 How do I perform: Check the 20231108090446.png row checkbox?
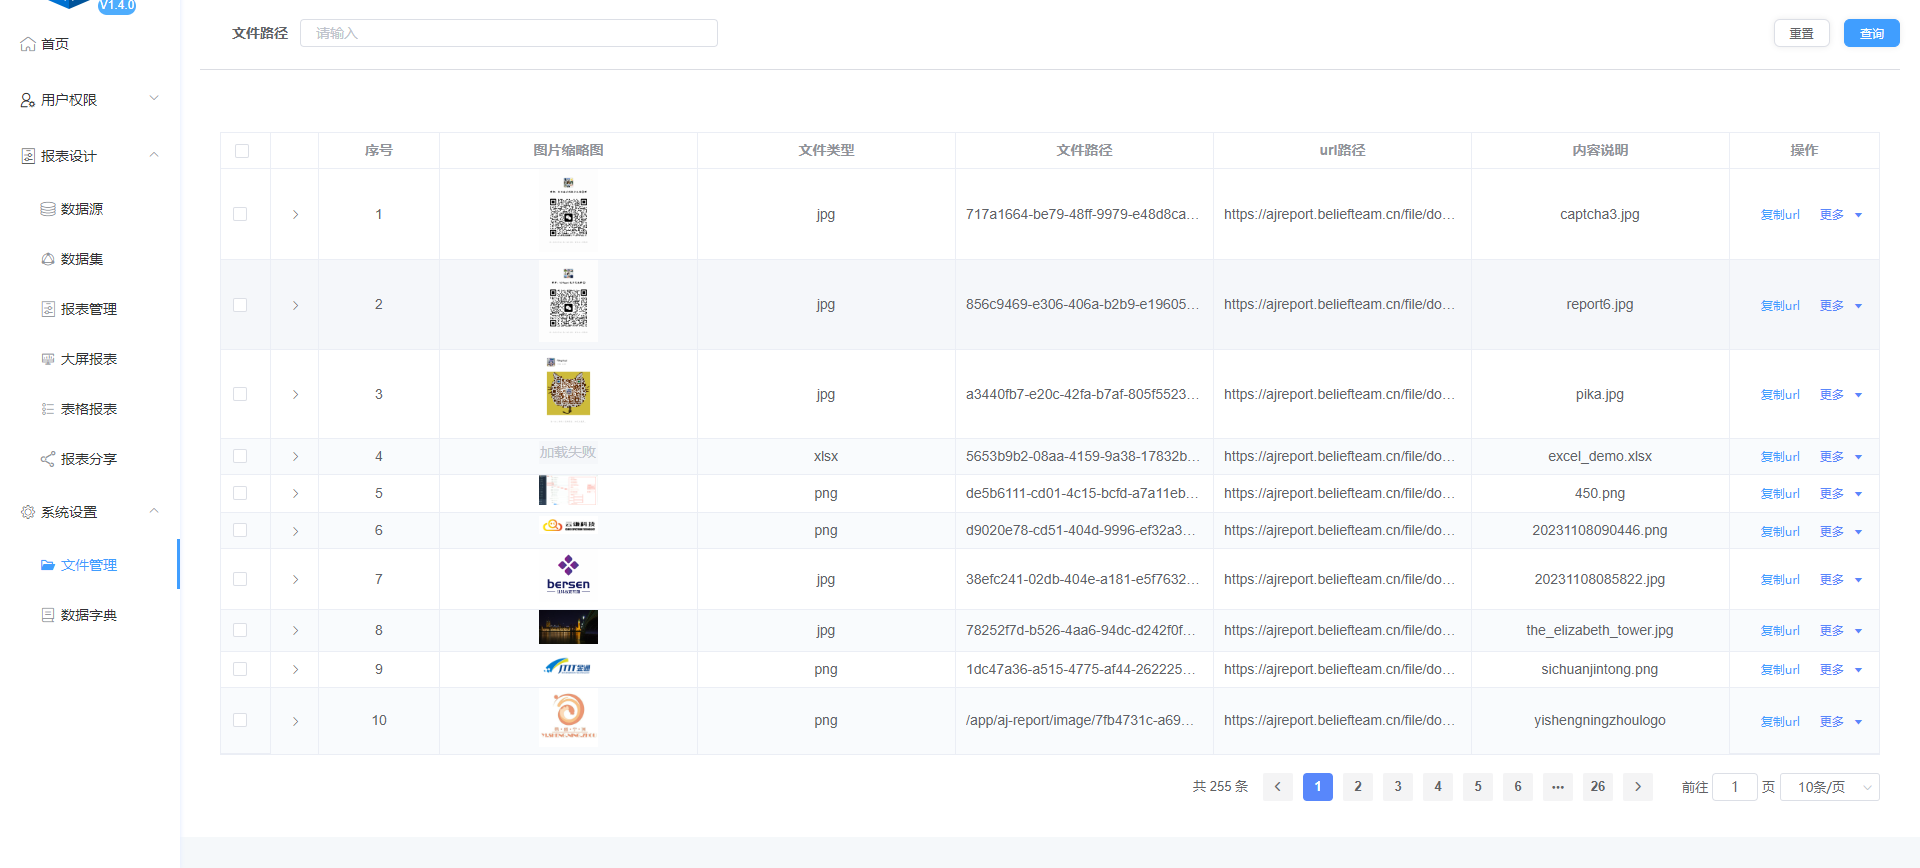pos(240,530)
